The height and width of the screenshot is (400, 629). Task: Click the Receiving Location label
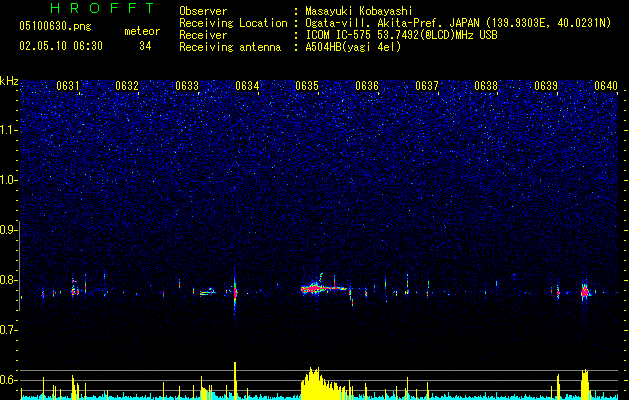point(233,23)
